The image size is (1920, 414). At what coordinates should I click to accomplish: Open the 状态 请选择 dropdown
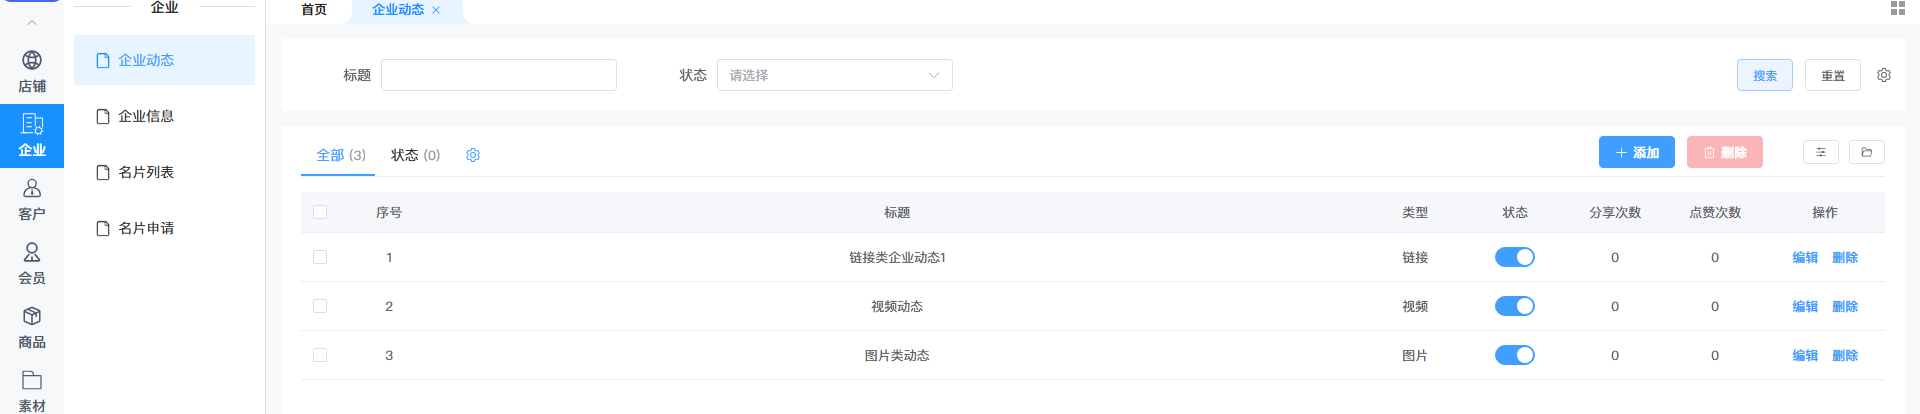[x=835, y=75]
